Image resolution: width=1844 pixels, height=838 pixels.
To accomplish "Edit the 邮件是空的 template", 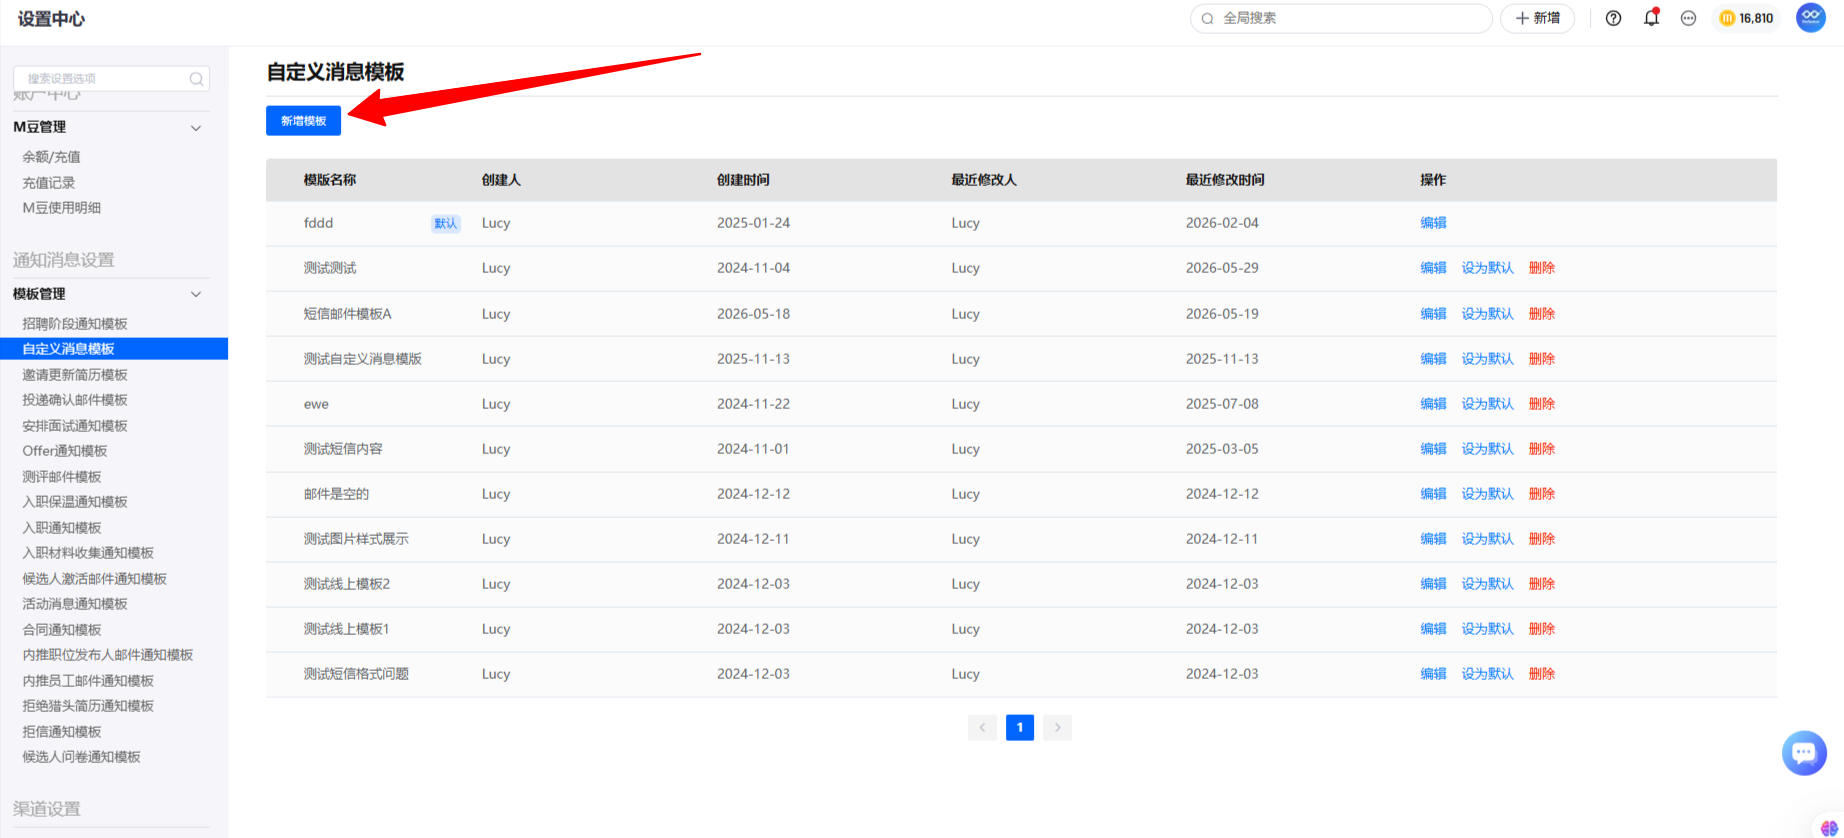I will pyautogui.click(x=1433, y=494).
